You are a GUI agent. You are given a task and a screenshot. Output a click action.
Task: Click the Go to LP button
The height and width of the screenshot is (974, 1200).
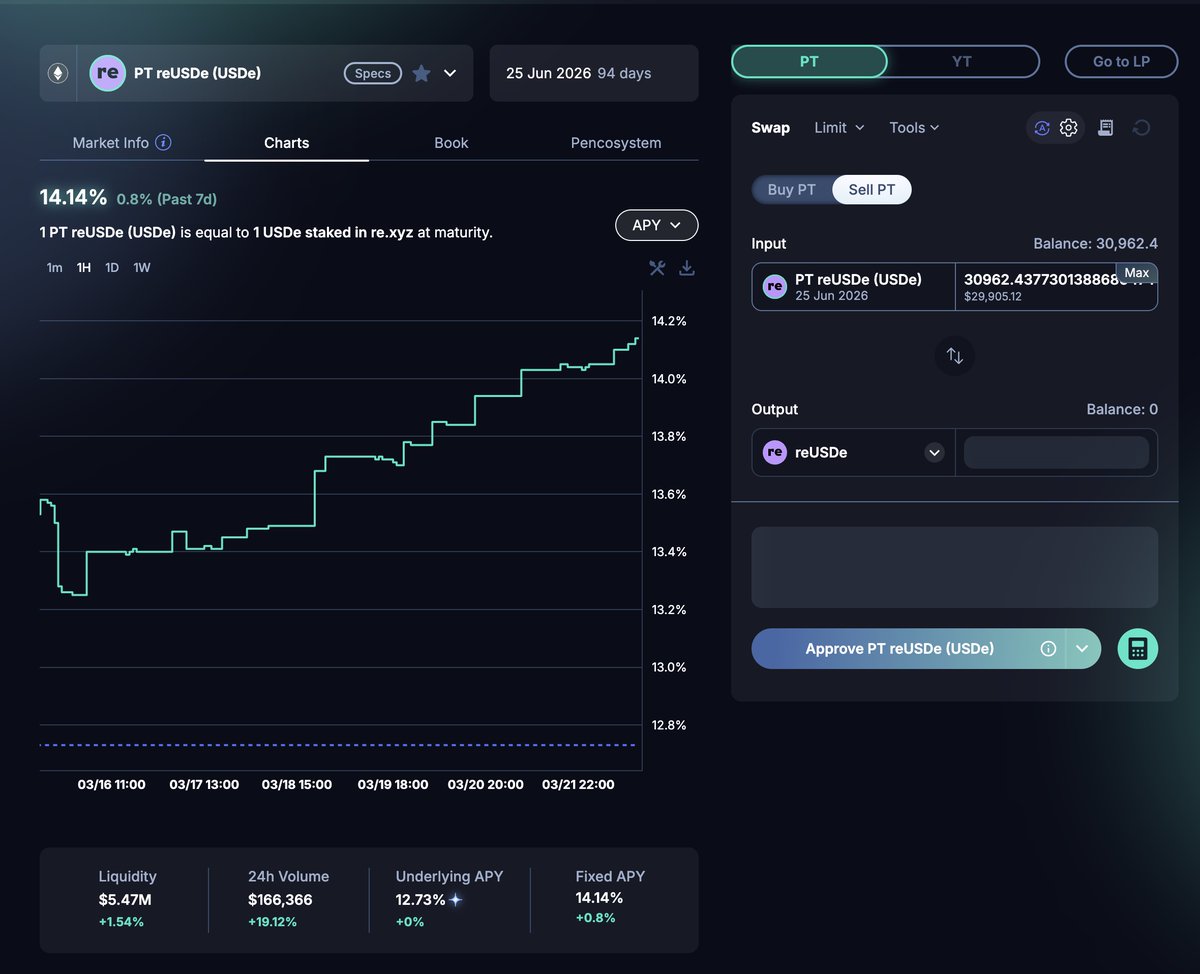1121,62
